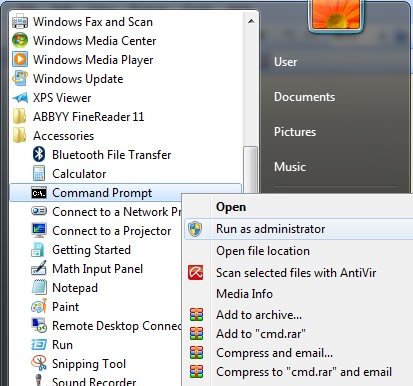Click the Notepad label
This screenshot has width=413, height=386.
(x=75, y=288)
